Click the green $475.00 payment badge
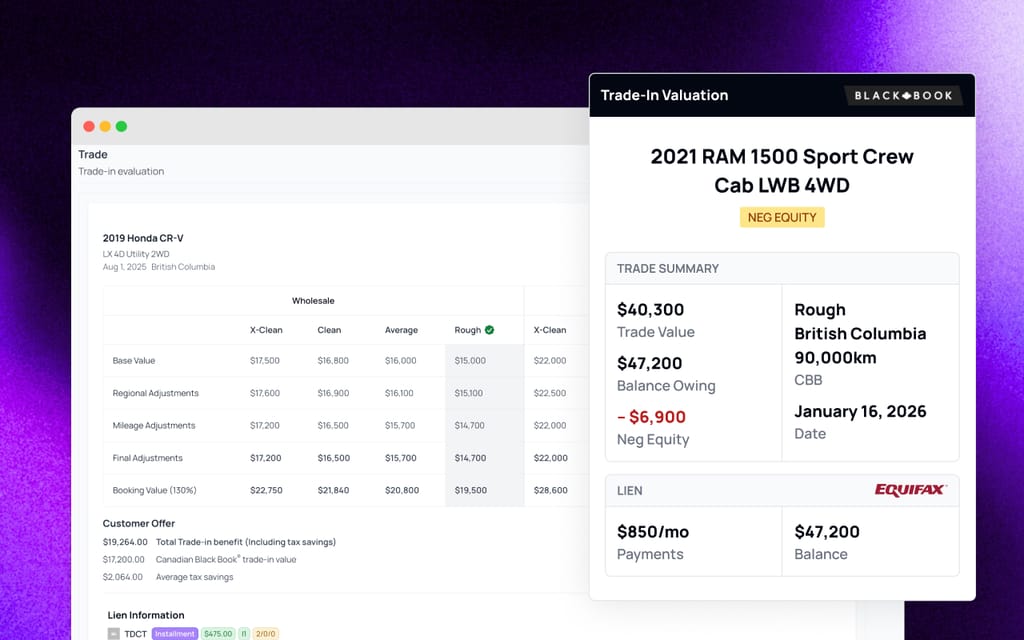This screenshot has height=640, width=1024. click(217, 633)
